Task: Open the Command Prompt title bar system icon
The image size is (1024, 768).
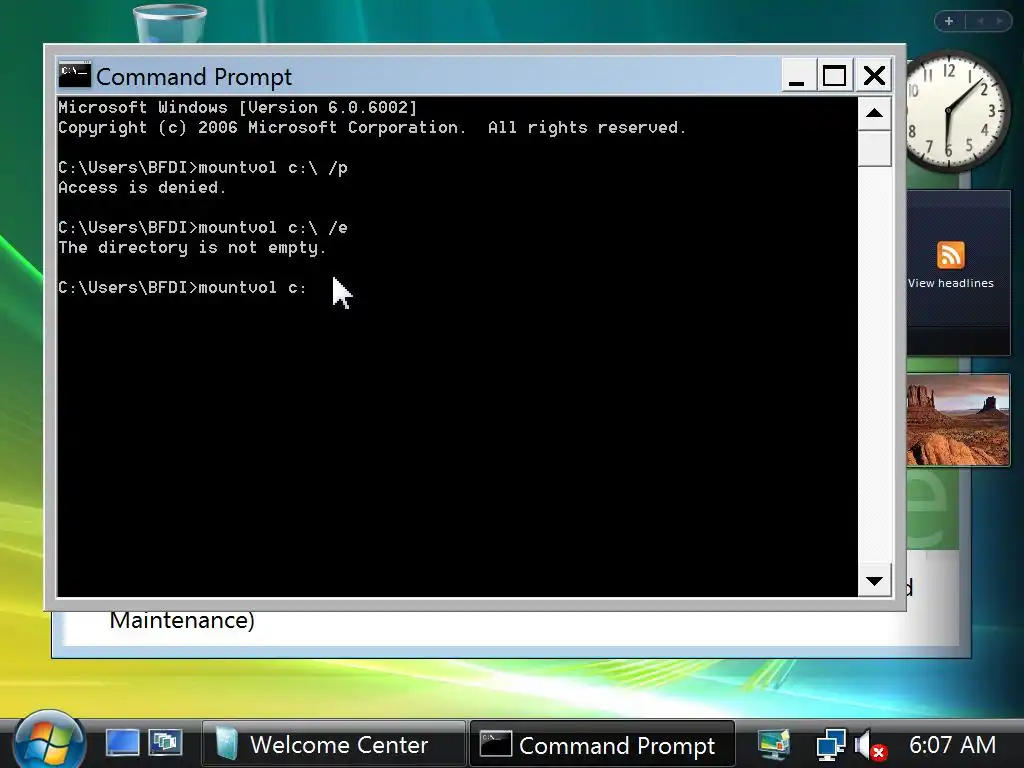Action: tap(74, 74)
